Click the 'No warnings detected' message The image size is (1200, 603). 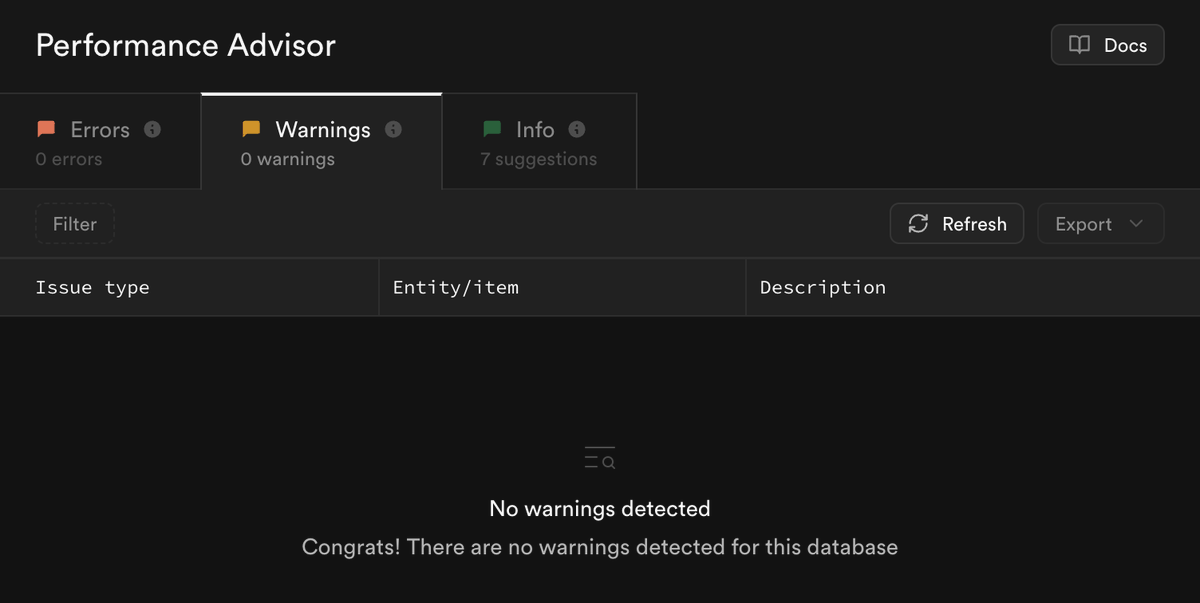(600, 509)
